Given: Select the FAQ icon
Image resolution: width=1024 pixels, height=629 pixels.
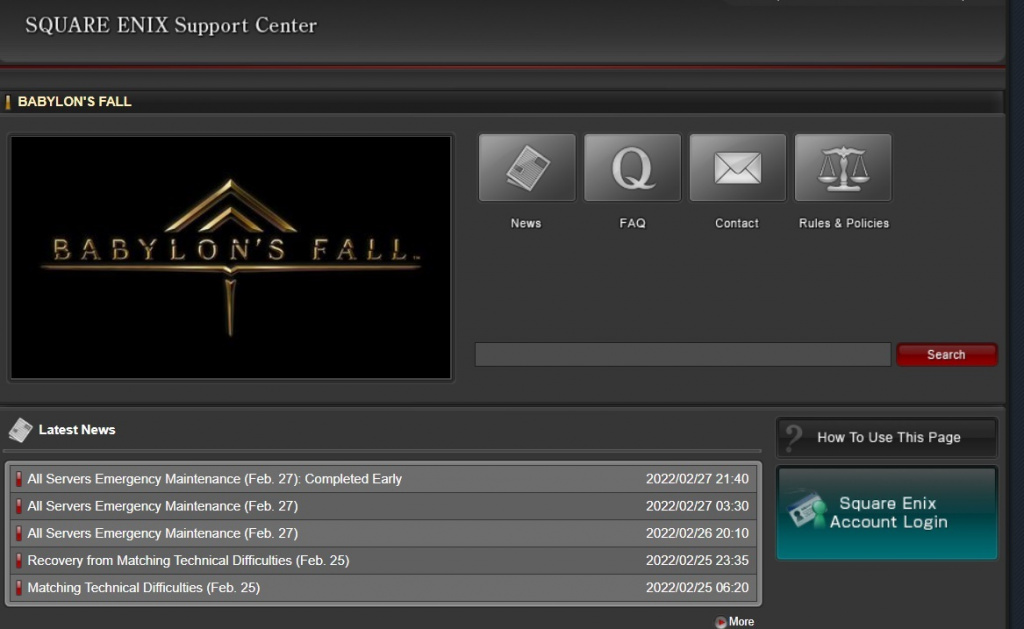Looking at the screenshot, I should point(632,167).
